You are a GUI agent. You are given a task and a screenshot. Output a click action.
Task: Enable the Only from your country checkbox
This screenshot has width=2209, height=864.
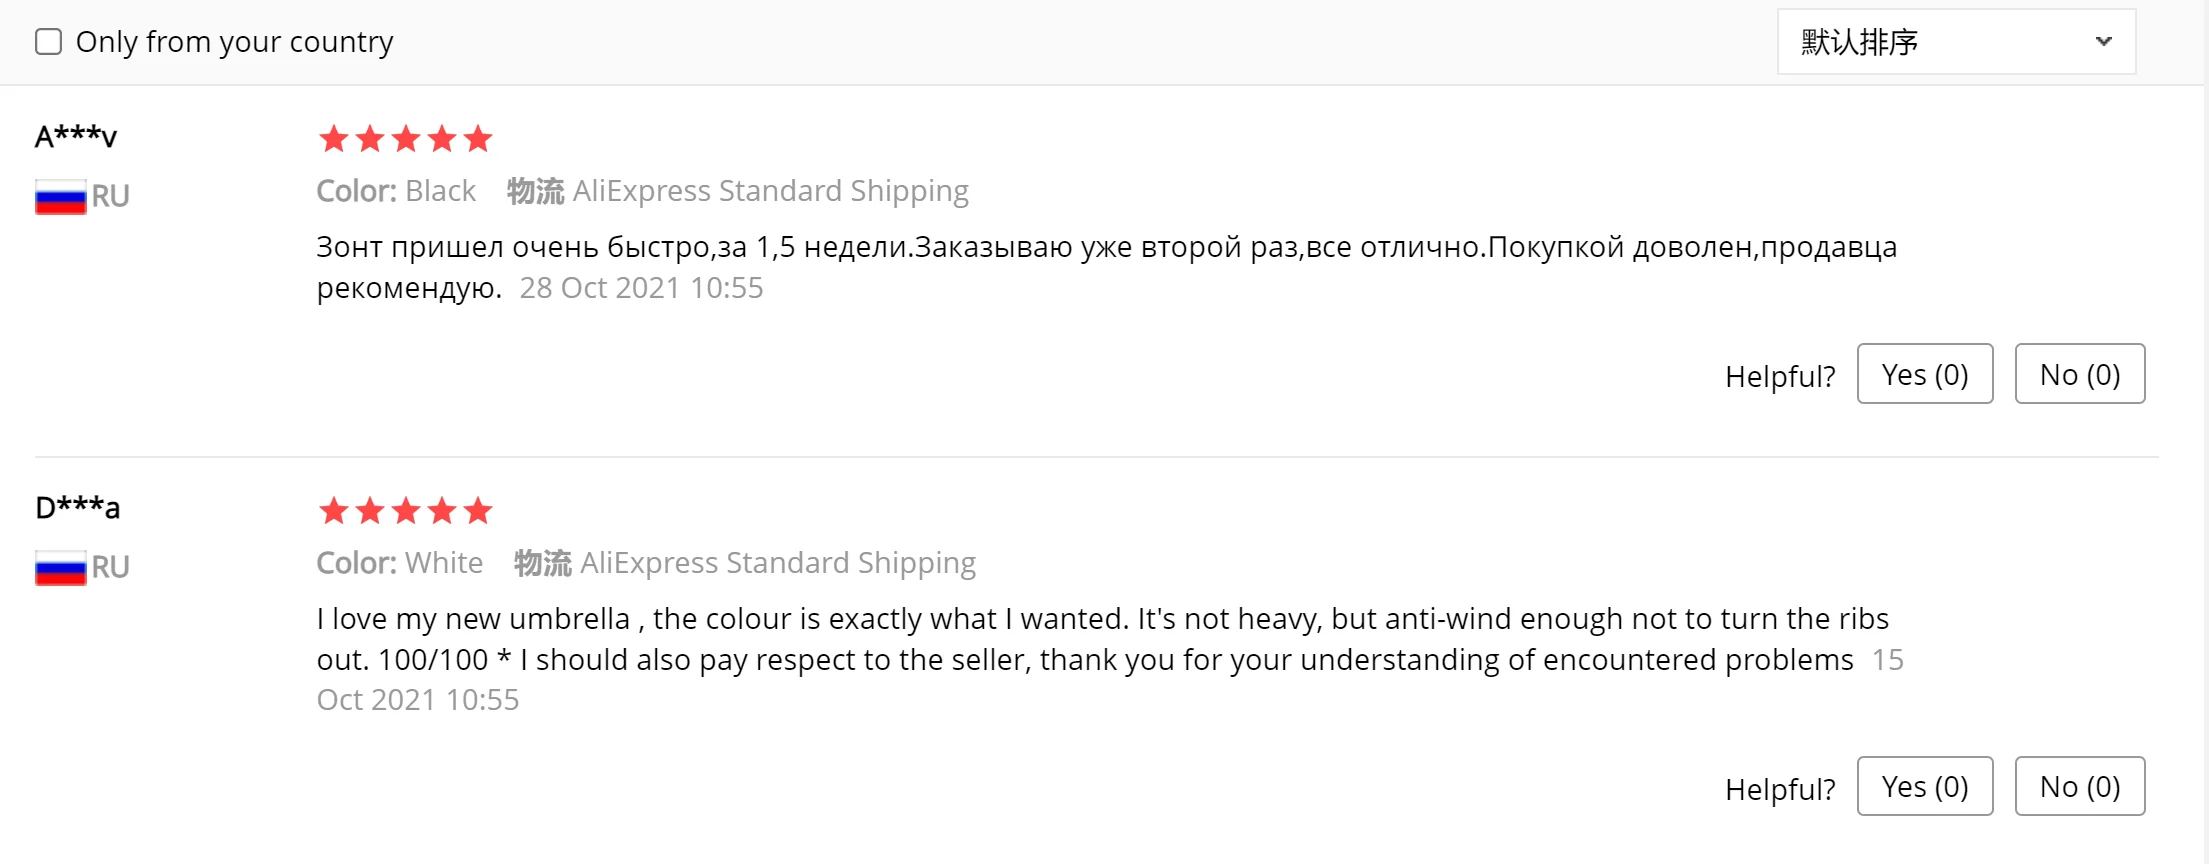pos(49,42)
